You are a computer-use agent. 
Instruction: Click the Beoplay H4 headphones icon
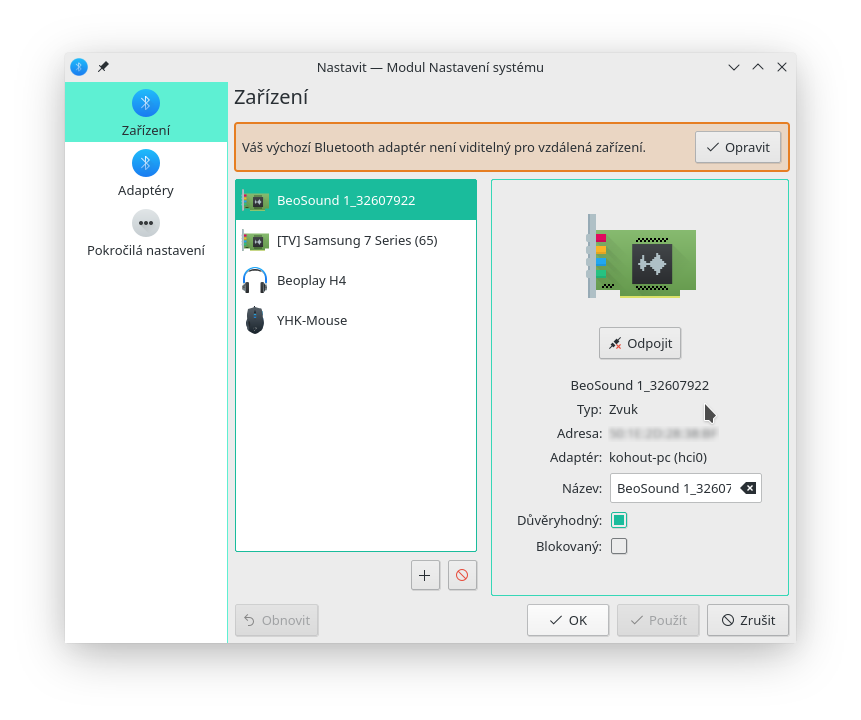click(255, 281)
